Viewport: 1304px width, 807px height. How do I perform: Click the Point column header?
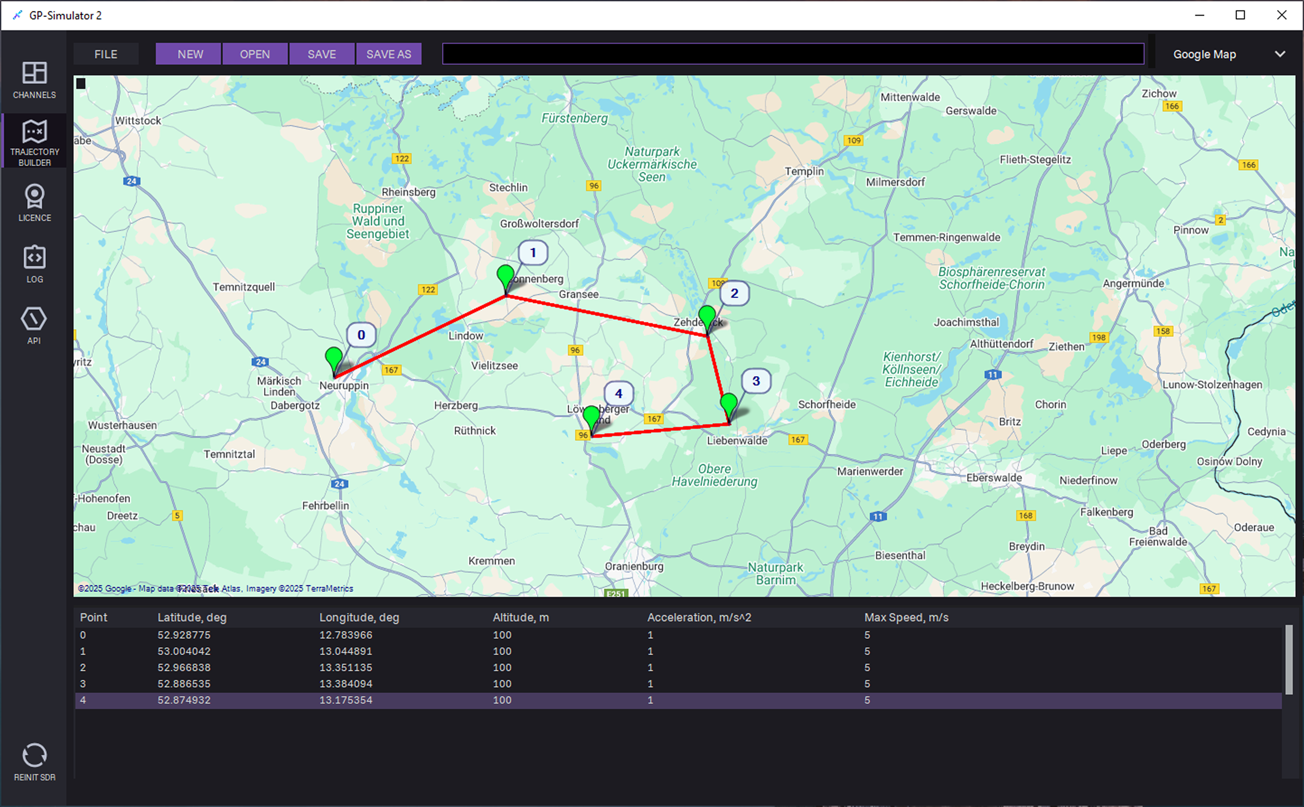click(x=94, y=618)
